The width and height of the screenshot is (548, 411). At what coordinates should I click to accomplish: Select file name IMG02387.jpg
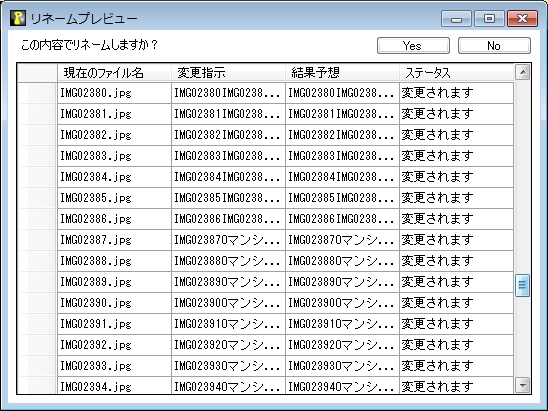pos(115,240)
